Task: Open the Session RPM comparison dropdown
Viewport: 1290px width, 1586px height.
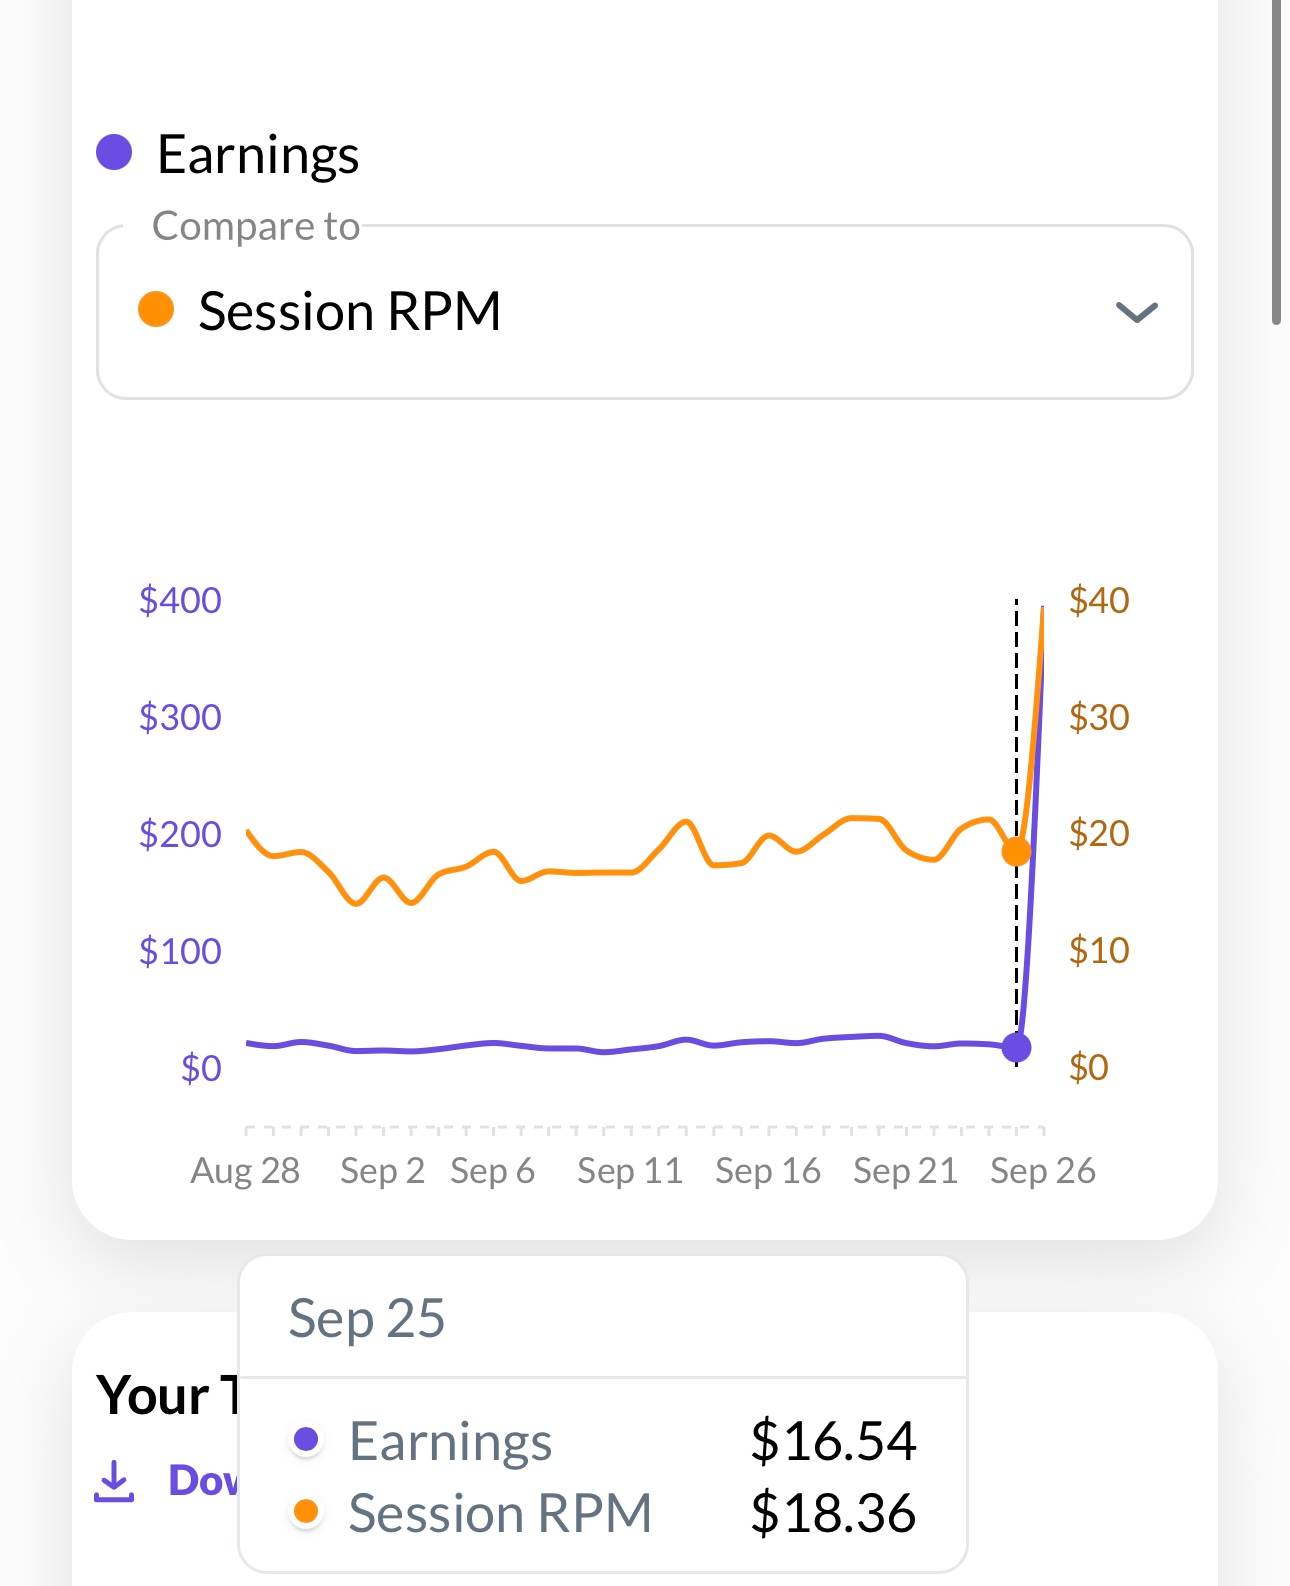Action: 644,312
